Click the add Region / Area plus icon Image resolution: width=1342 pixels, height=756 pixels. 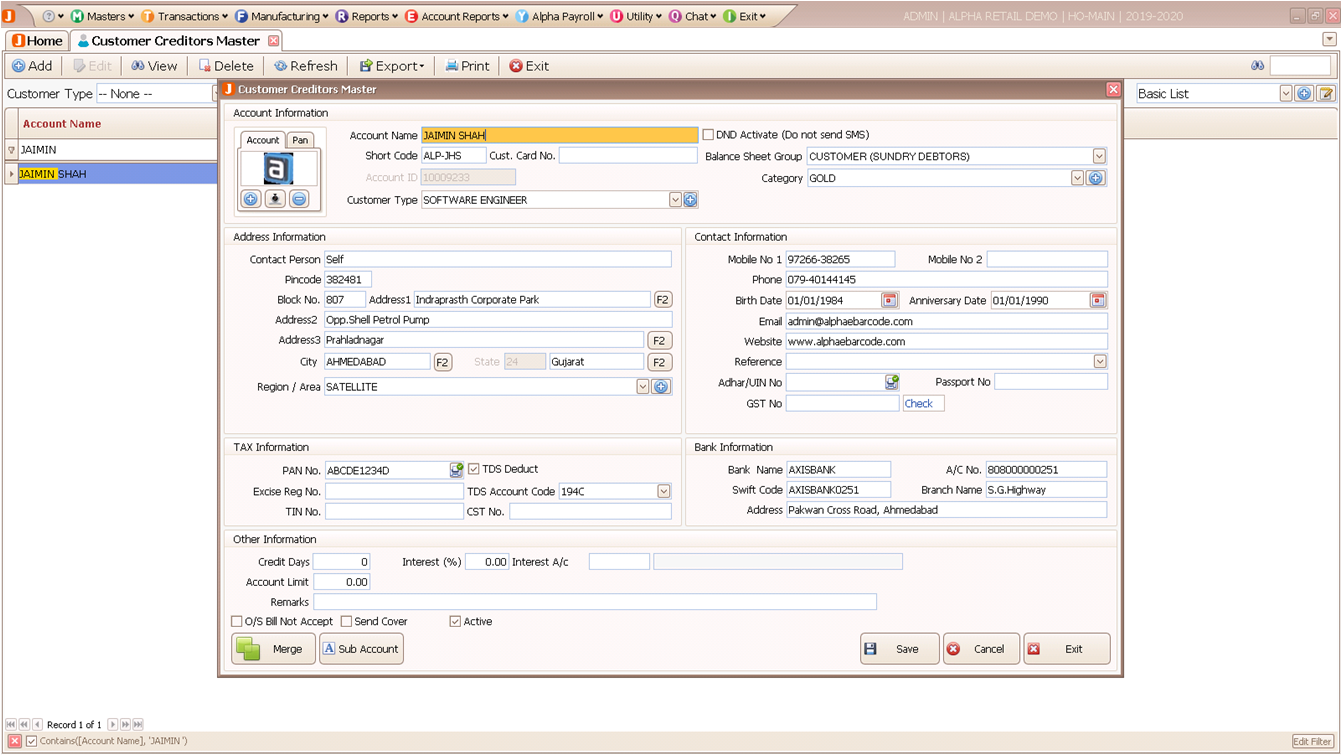[661, 387]
